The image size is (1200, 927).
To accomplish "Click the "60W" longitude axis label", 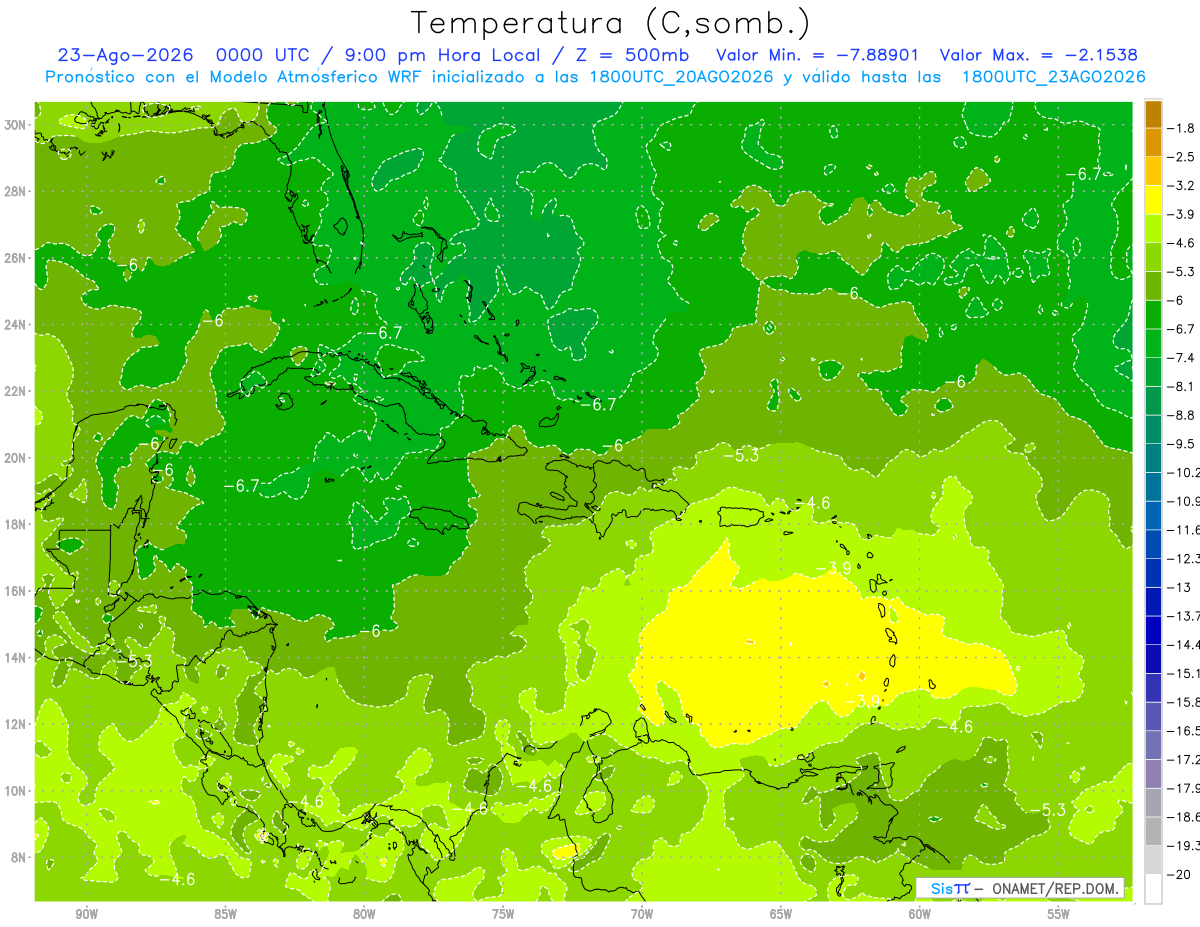I will (x=920, y=914).
